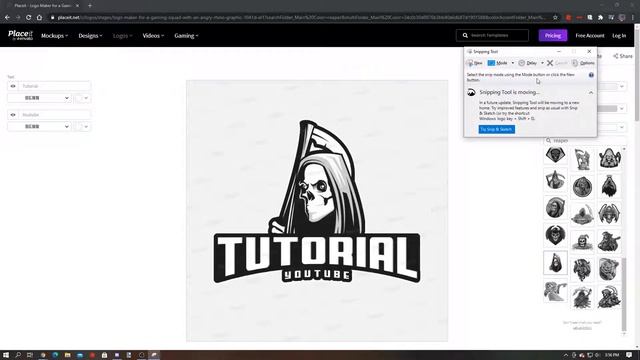This screenshot has height=360, width=640.
Task: Click the red extension icon in Chrome toolbar
Action: 568,18
